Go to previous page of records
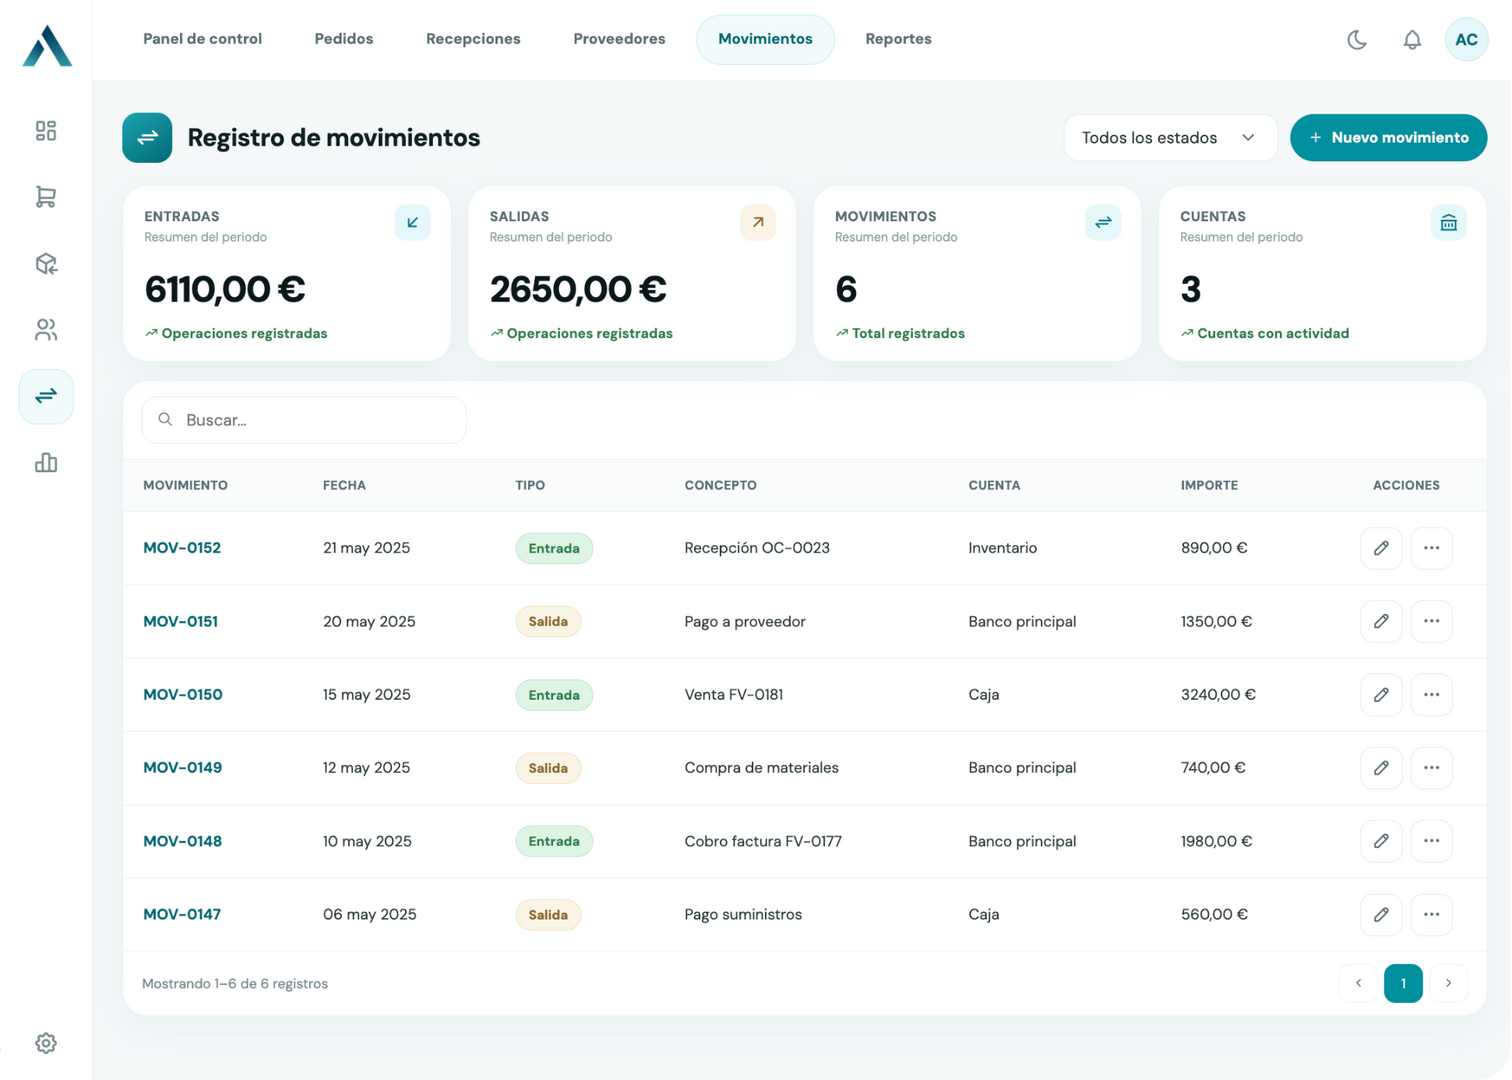Image resolution: width=1512 pixels, height=1080 pixels. point(1358,984)
